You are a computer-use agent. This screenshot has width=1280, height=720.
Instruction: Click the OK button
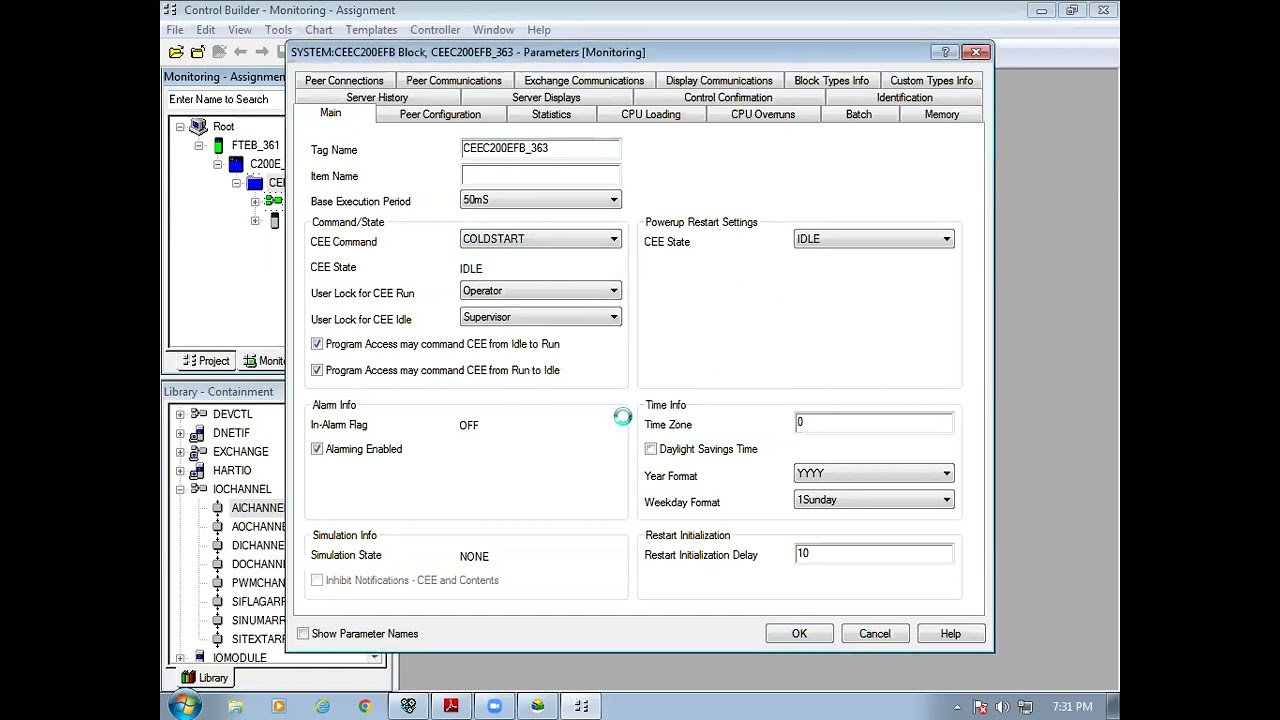(x=799, y=634)
